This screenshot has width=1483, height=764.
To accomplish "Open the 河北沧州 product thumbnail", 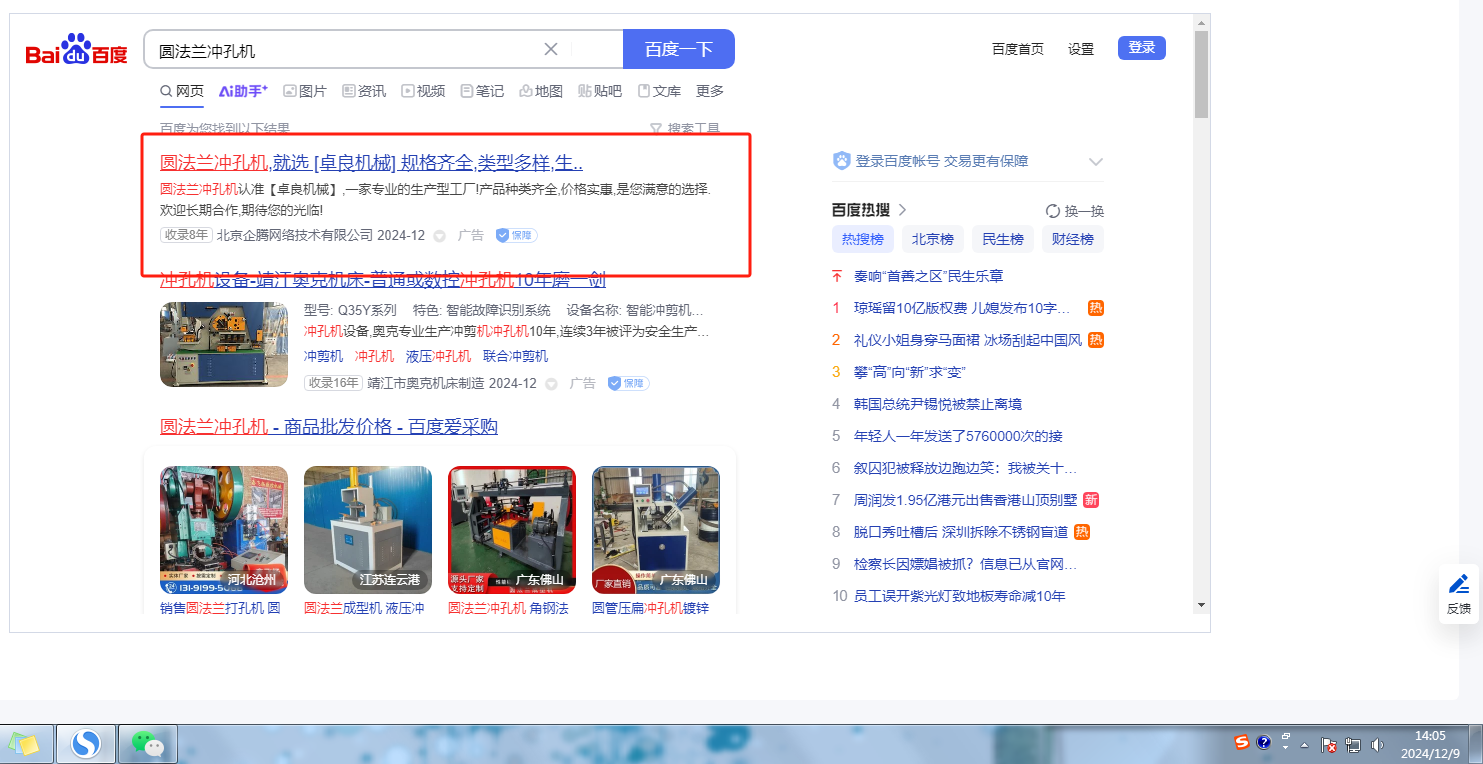I will [224, 530].
